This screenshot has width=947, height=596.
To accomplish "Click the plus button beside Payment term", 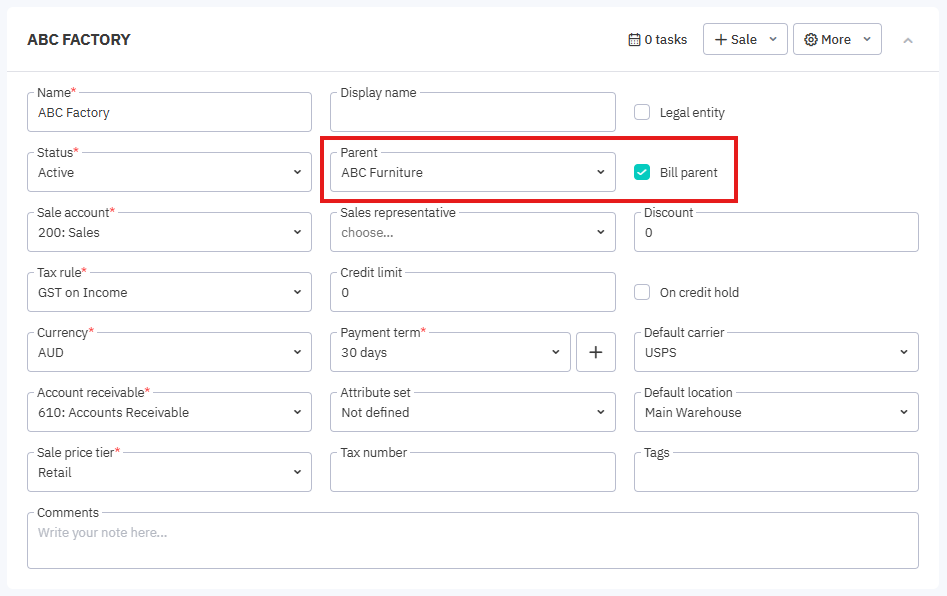I will pyautogui.click(x=596, y=352).
